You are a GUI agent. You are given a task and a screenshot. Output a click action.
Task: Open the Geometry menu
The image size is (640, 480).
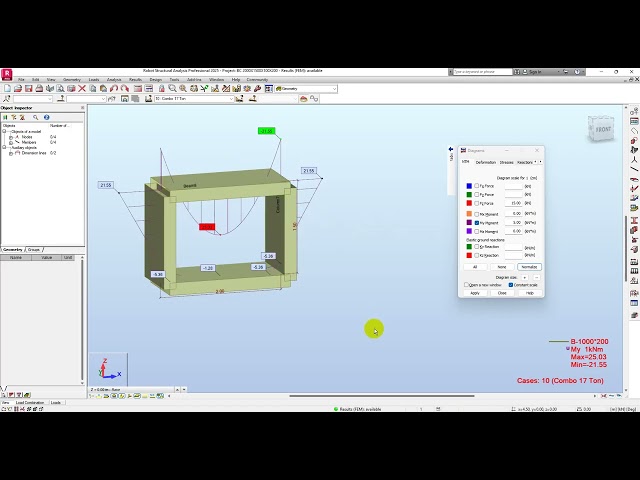tap(72, 80)
